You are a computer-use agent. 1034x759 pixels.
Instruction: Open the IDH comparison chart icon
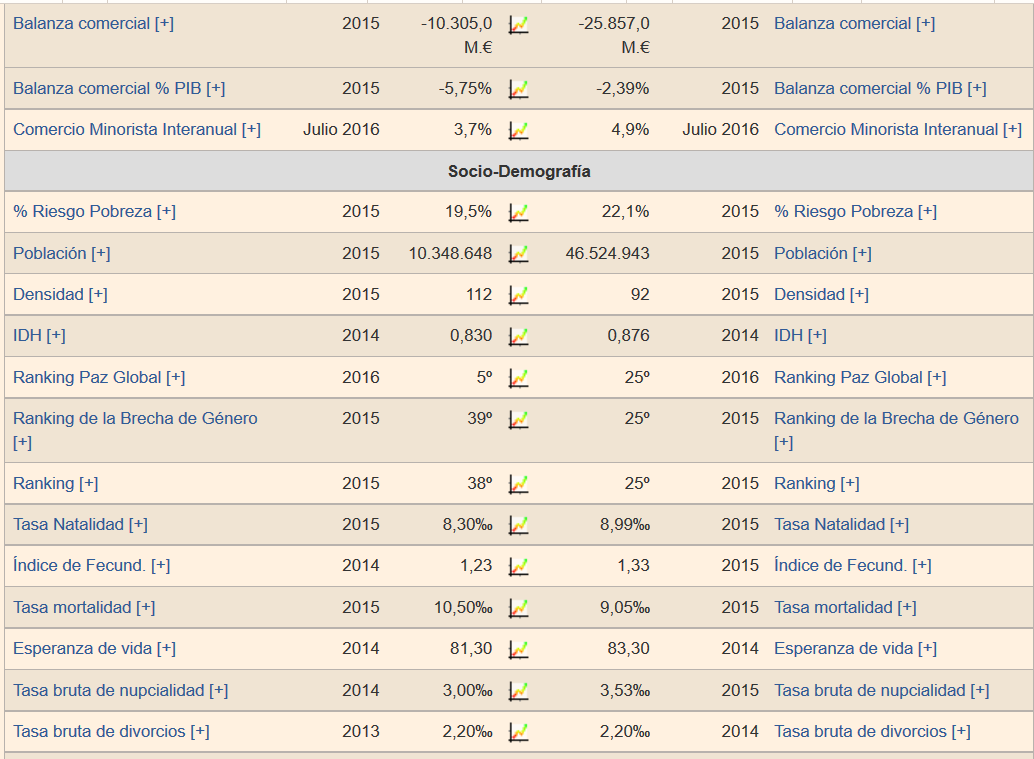[518, 336]
